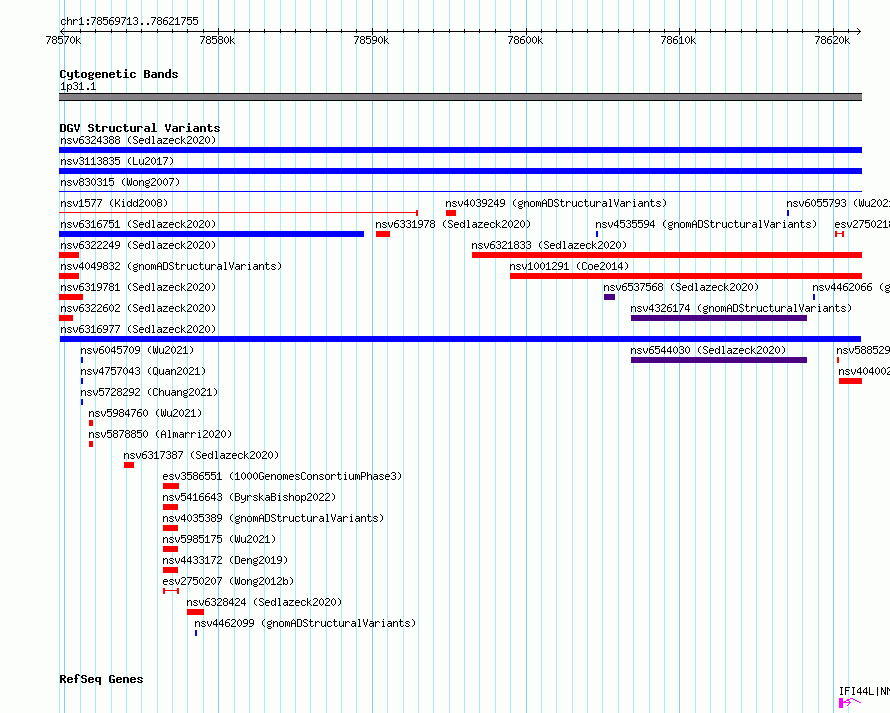This screenshot has width=890, height=713.
Task: Select the nsv4039249 gnomAD red bar
Action: (451, 213)
